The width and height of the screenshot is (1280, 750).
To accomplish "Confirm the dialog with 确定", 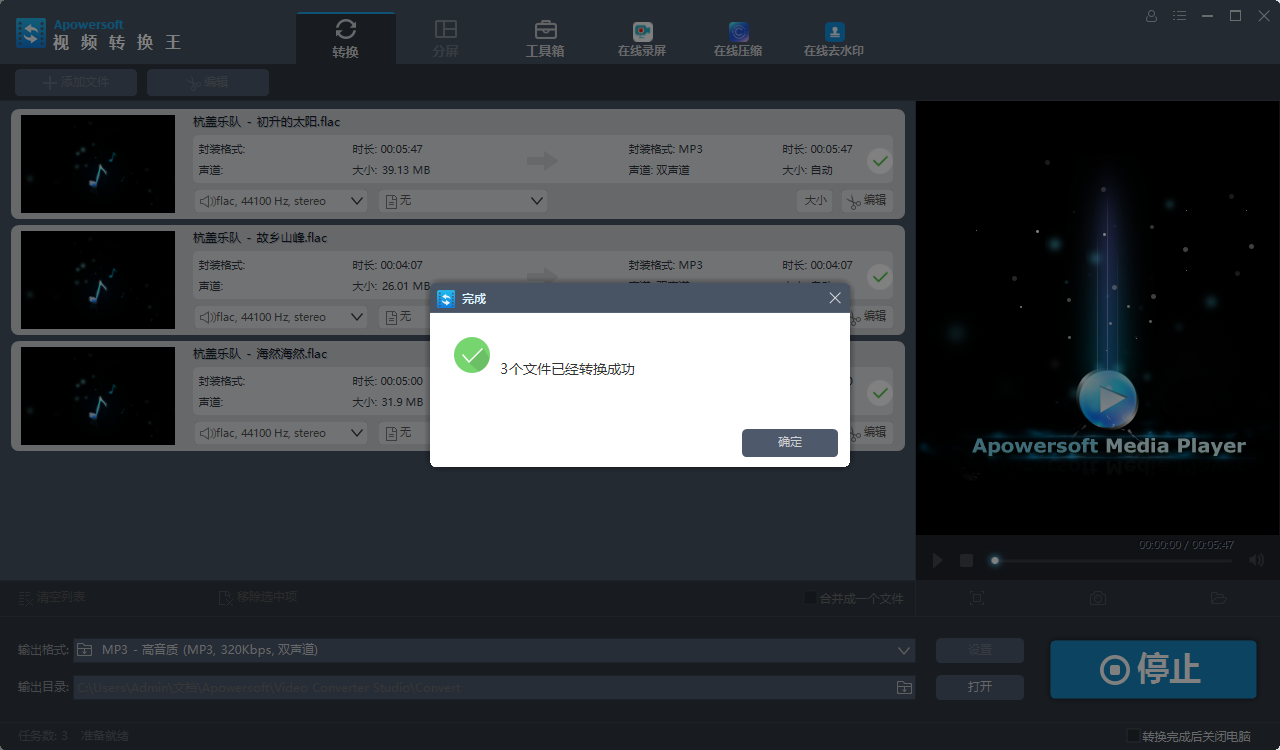I will tap(790, 442).
